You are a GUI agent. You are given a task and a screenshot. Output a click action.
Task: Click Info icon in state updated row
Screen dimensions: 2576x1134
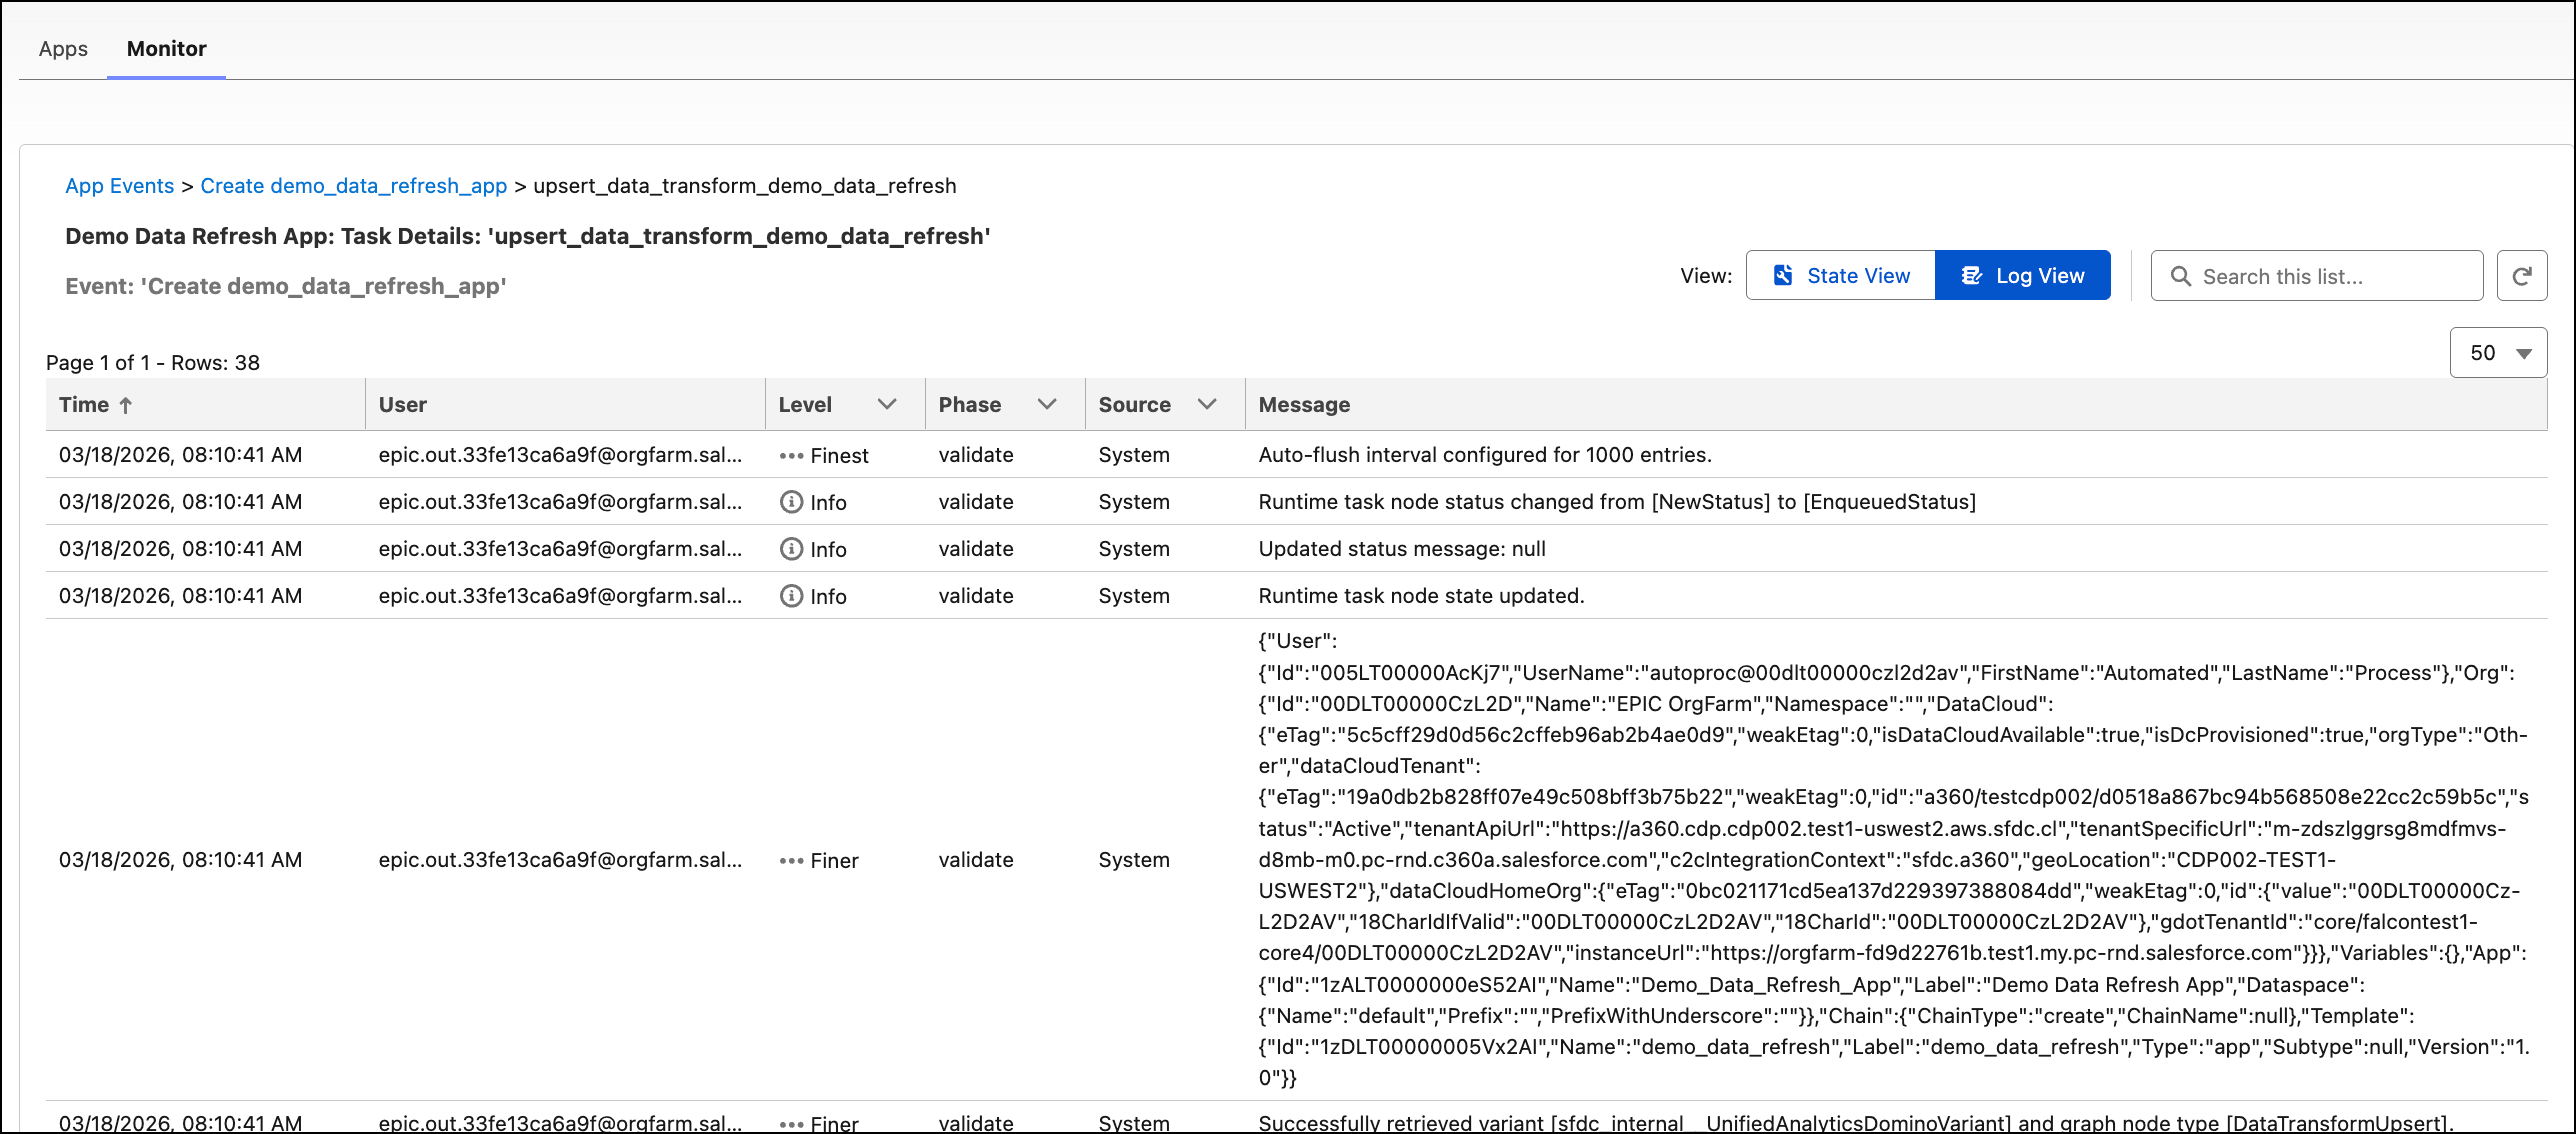(791, 596)
